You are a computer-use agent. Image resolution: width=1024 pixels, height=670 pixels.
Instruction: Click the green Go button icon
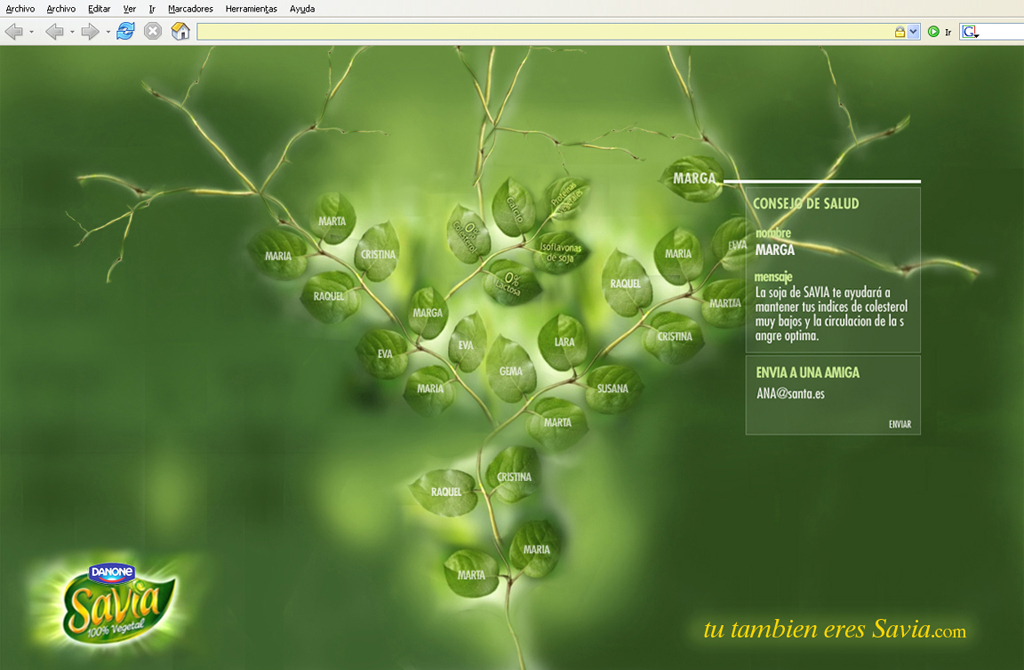click(933, 32)
